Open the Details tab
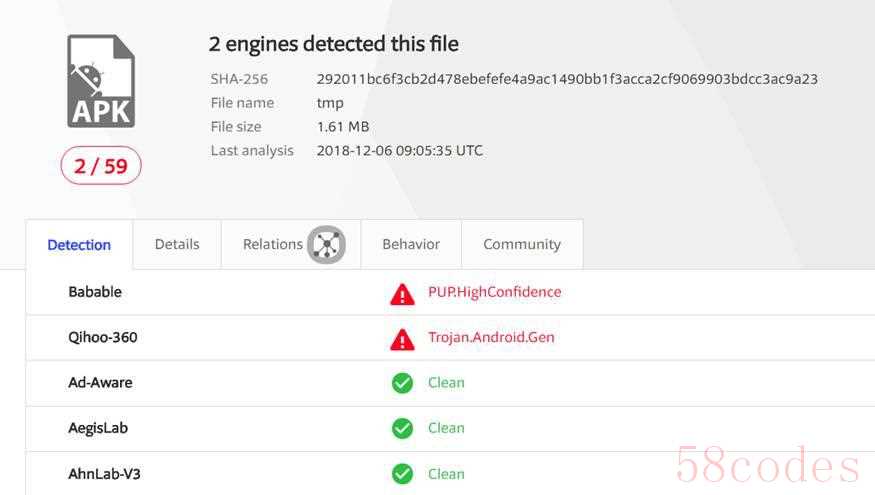875x495 pixels. click(177, 244)
